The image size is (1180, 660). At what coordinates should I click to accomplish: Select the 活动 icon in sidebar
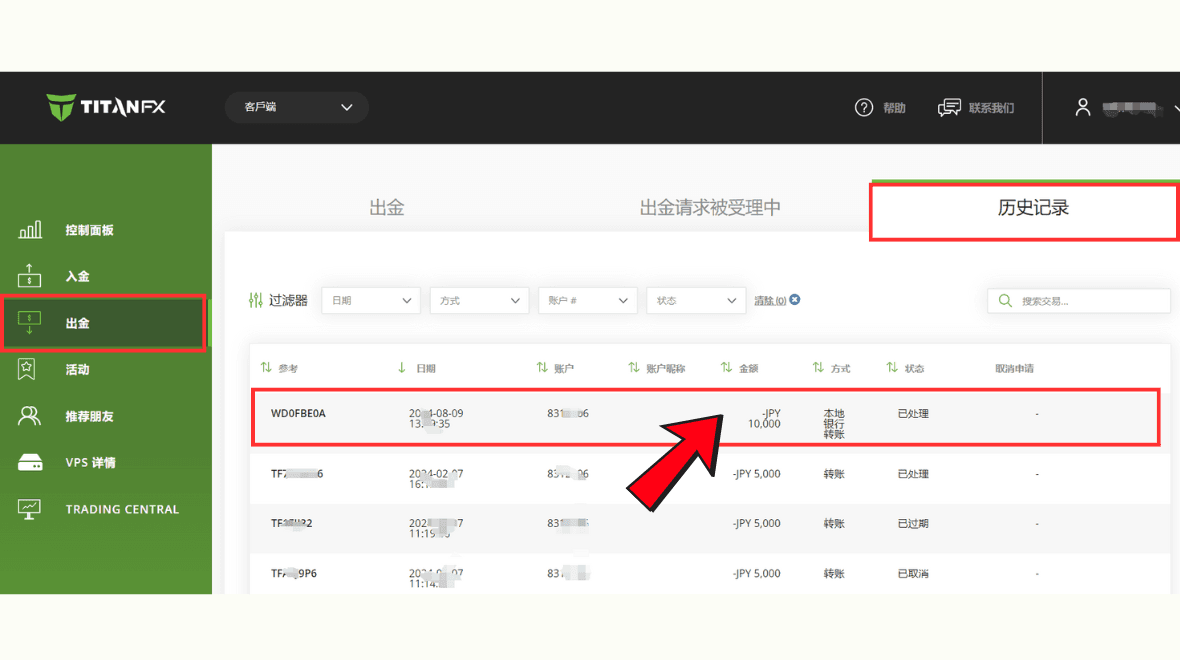click(28, 369)
